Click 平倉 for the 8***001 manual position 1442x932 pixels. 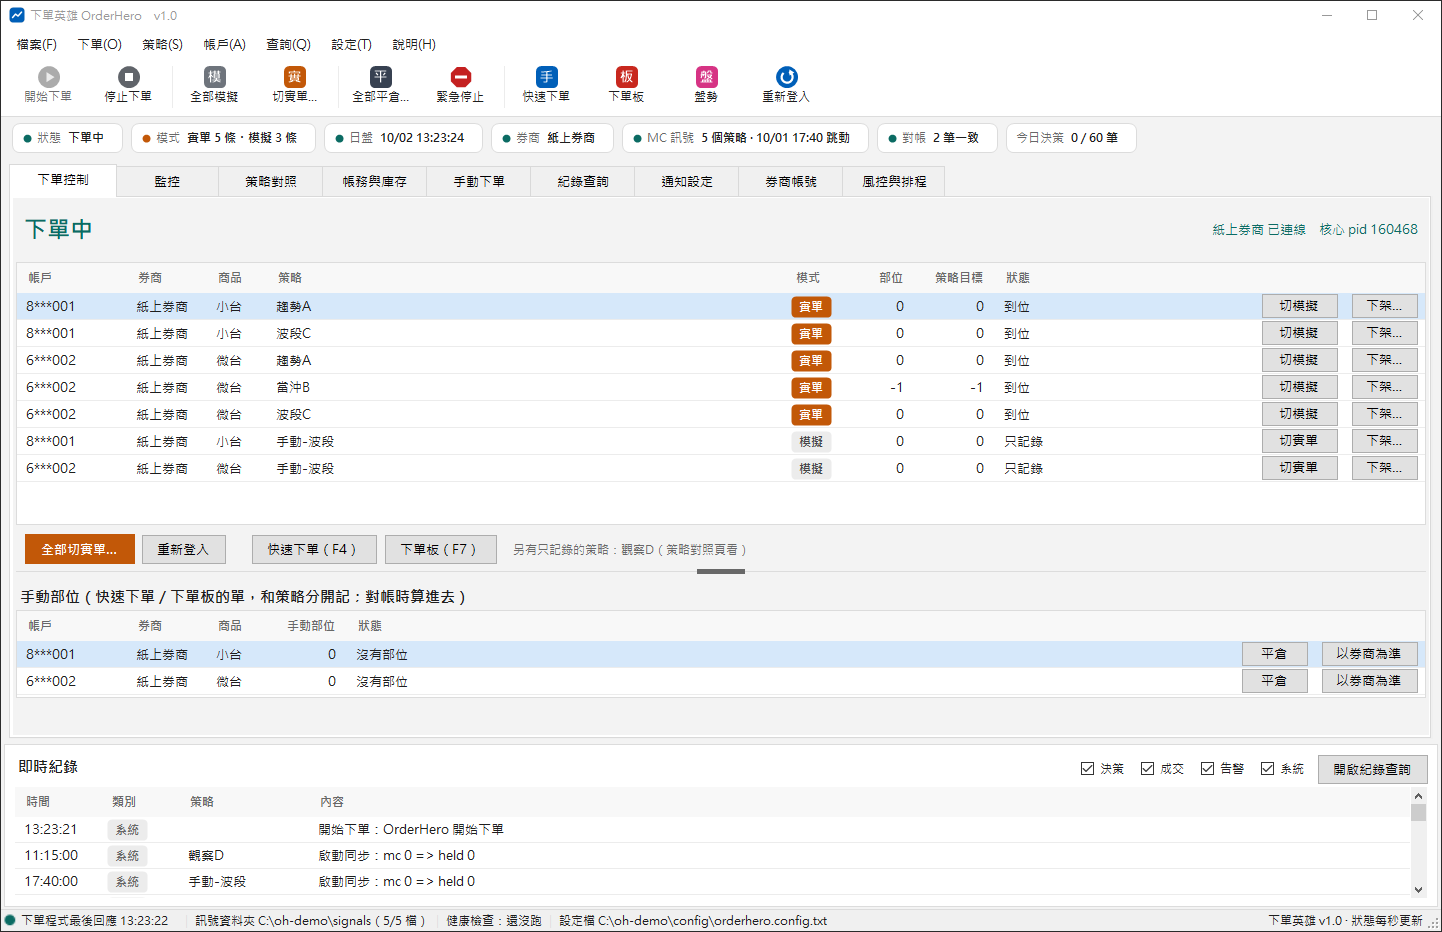[1274, 654]
